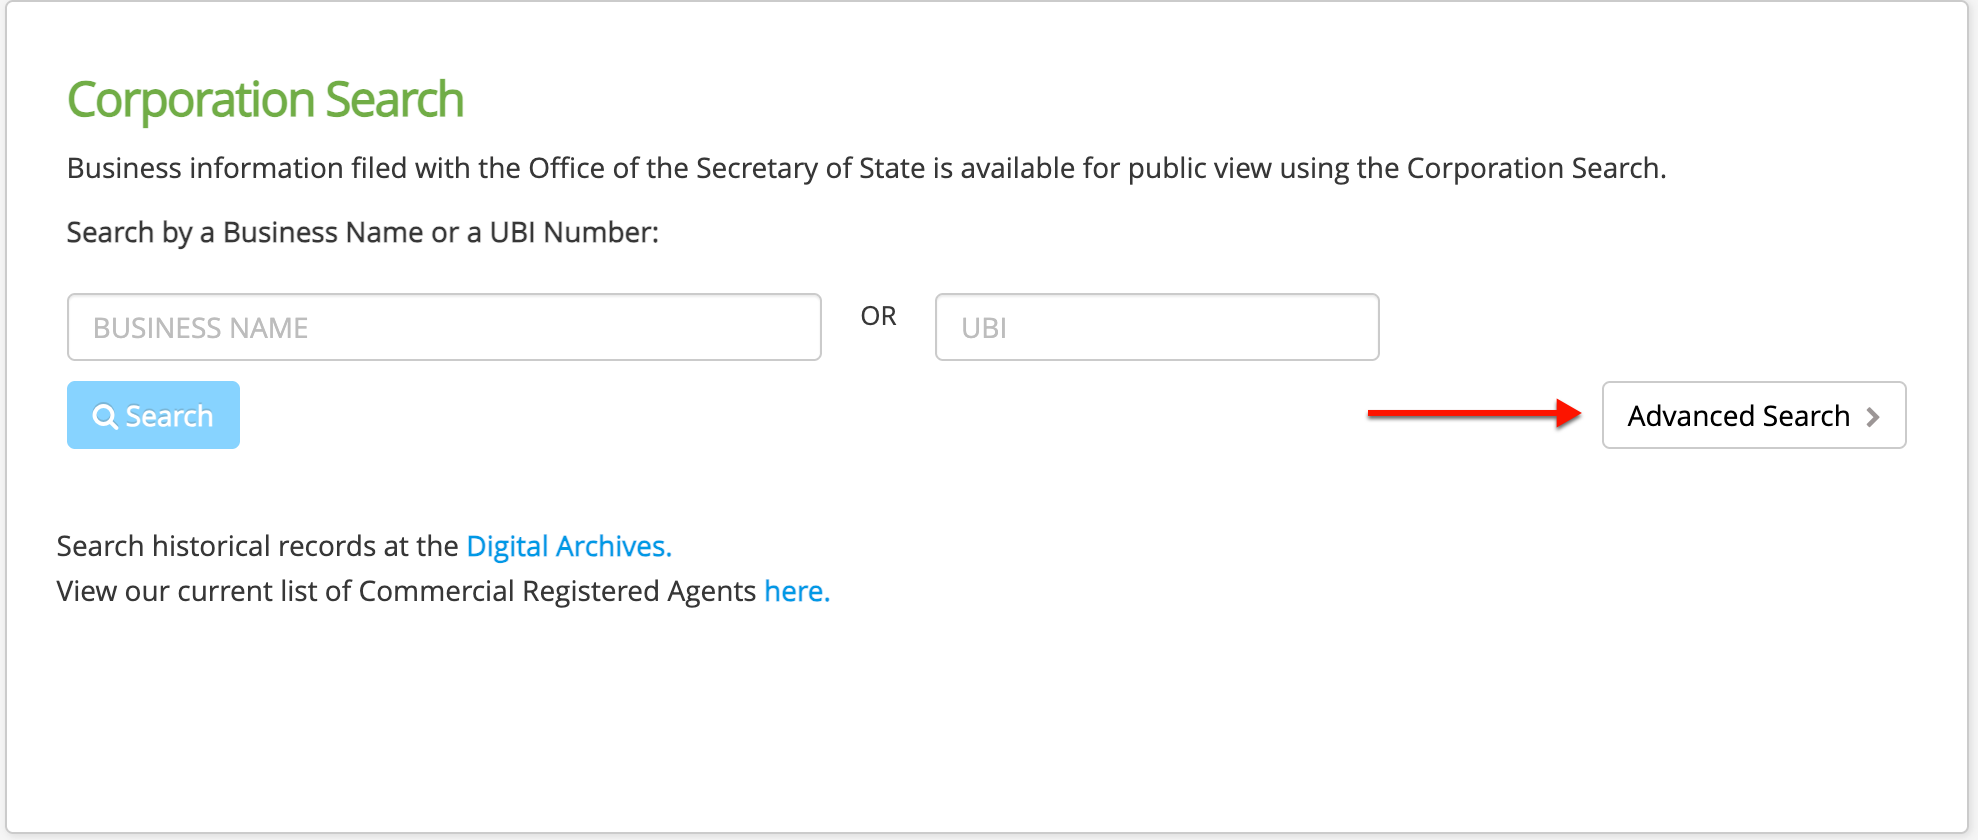Click the OR label between the fields
The width and height of the screenshot is (1978, 840).
[x=878, y=316]
